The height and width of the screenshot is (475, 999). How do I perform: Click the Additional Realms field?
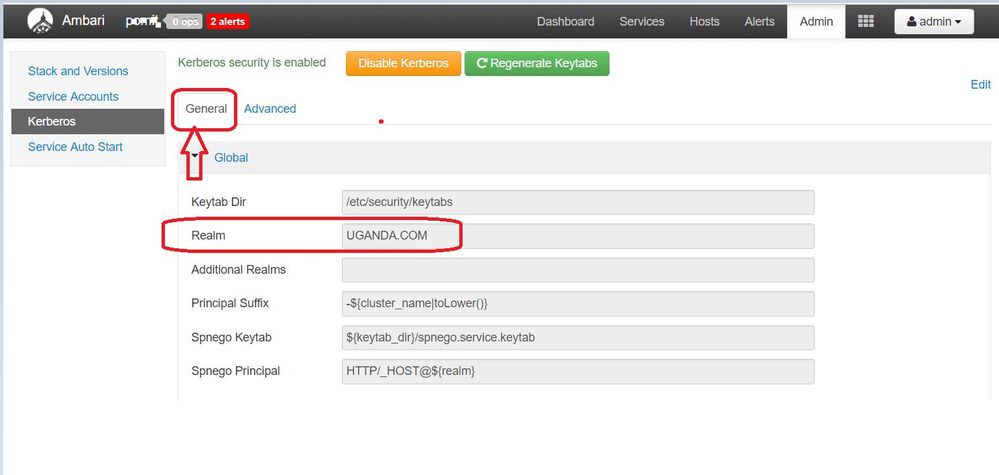click(x=578, y=269)
